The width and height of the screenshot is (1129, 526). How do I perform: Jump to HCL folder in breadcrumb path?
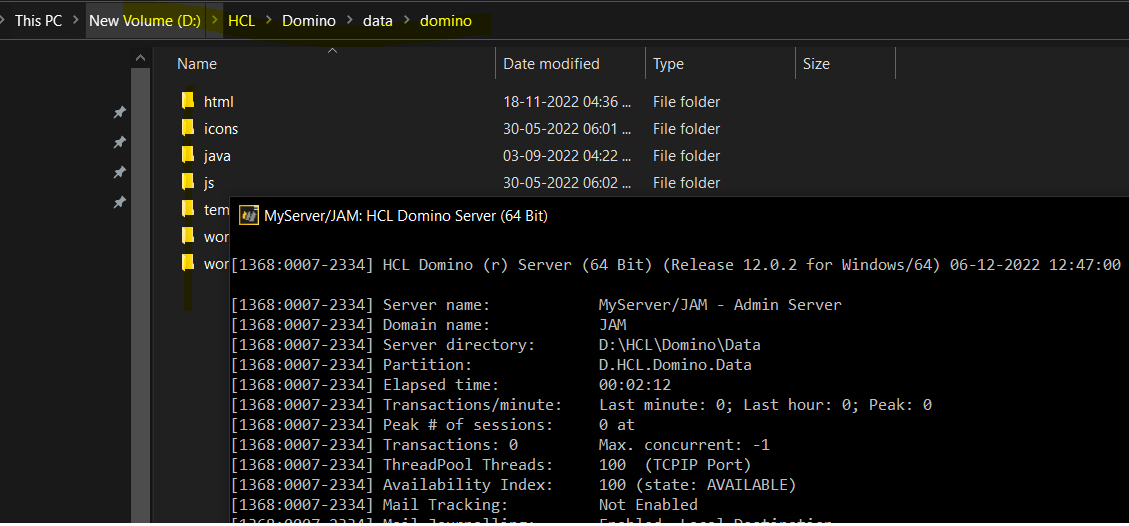click(x=241, y=20)
